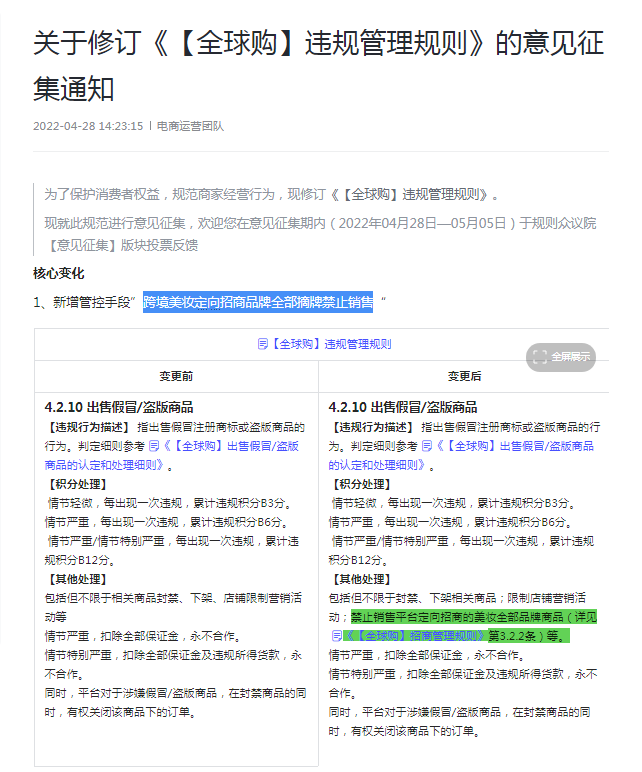Open highlighted 【全球购】招商管理规则 link
642x772 pixels.
416,636
